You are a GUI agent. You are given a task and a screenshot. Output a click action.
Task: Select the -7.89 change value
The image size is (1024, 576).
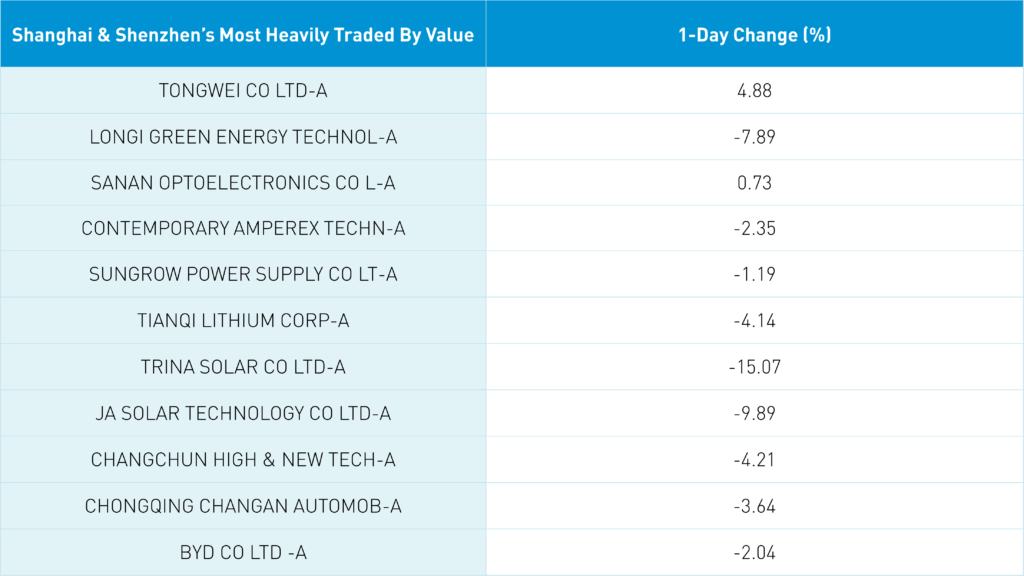tap(755, 137)
